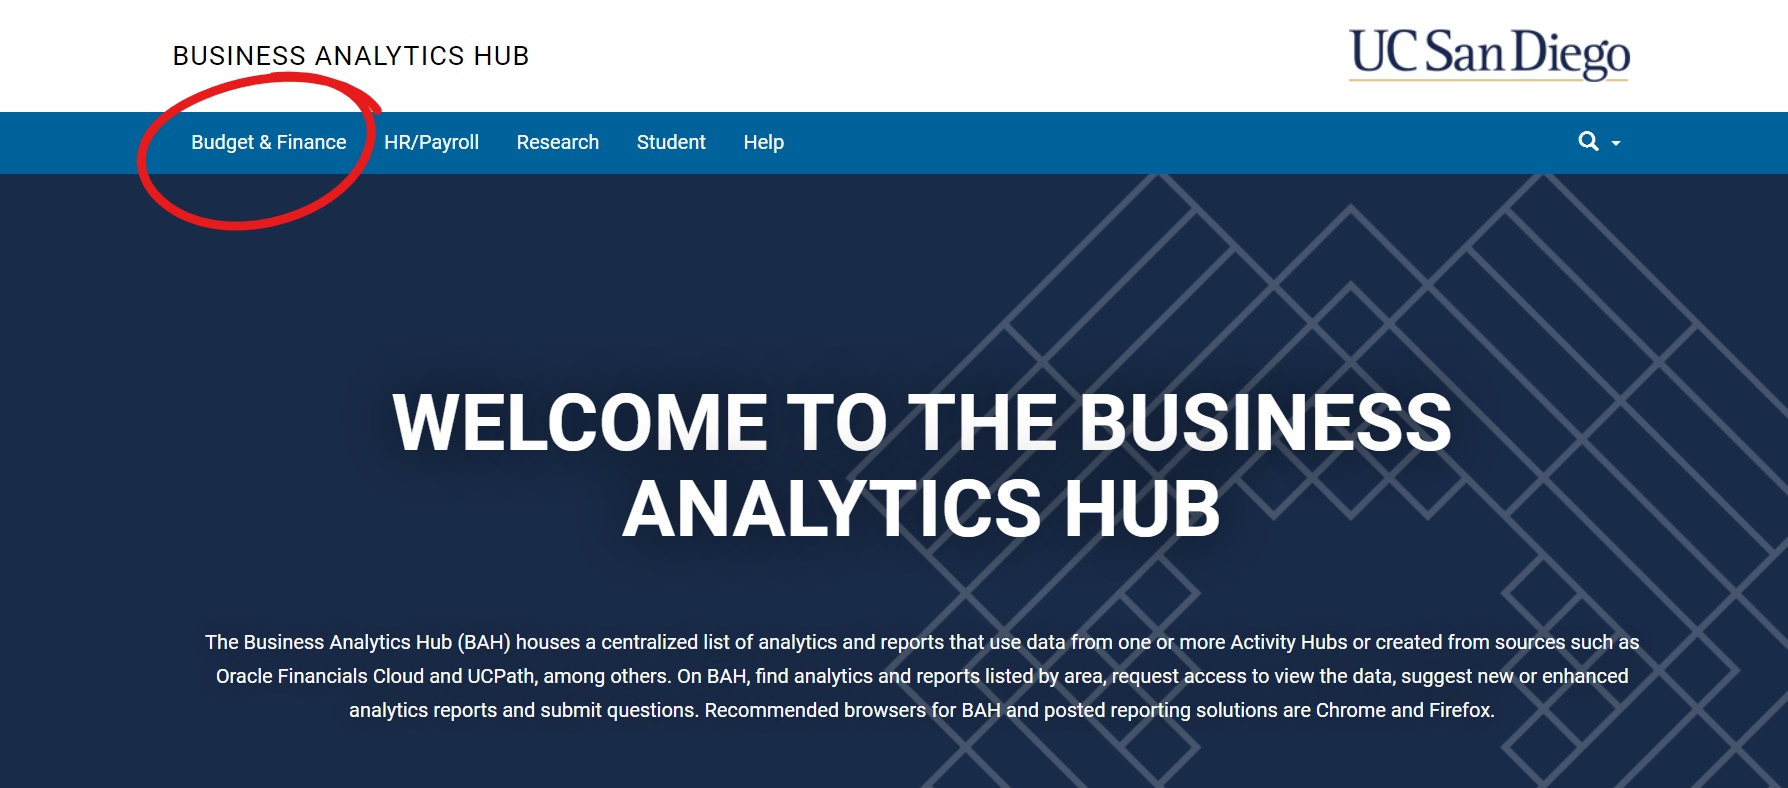The height and width of the screenshot is (788, 1788).
Task: Click "Chrome and Firefox" in the description
Action: [x=1403, y=711]
